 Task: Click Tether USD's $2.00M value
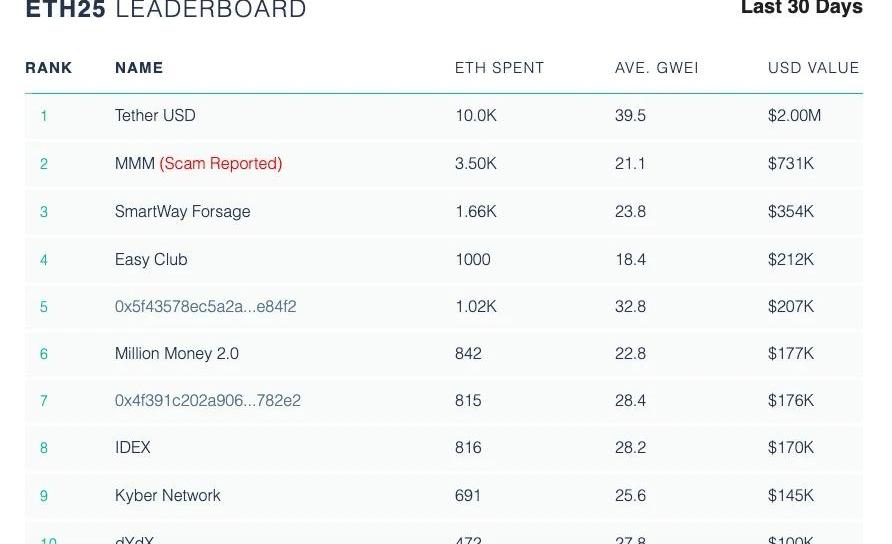click(794, 116)
